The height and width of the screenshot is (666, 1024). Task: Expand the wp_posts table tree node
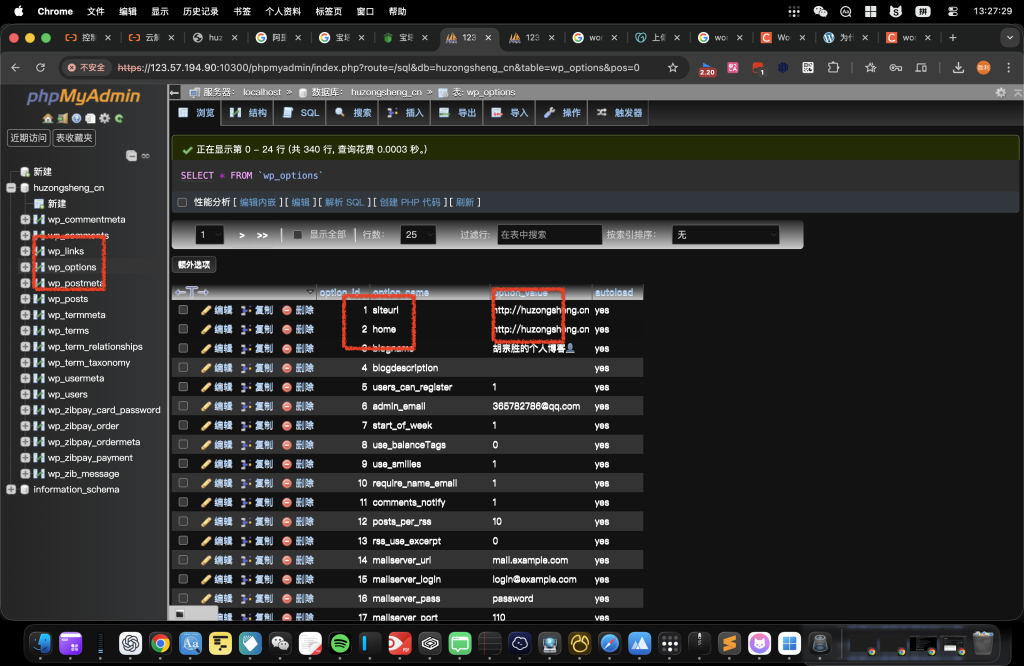tap(25, 299)
